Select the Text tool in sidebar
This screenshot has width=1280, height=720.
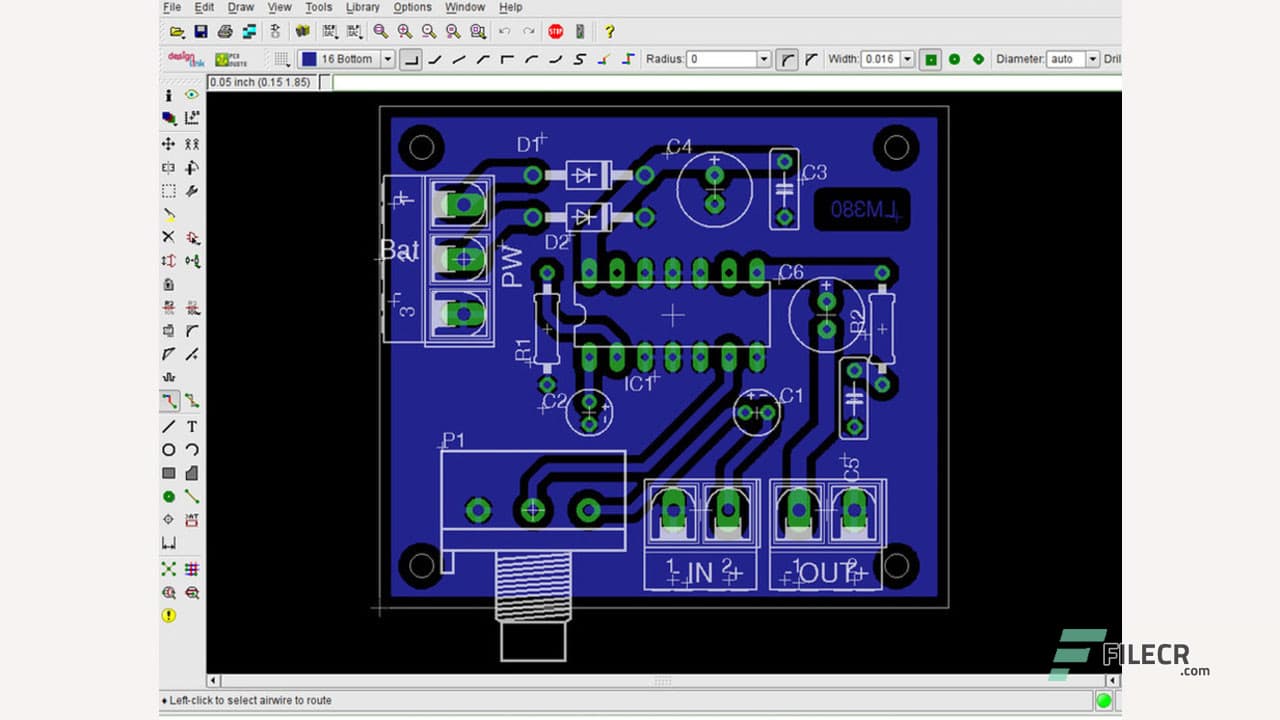coord(192,426)
